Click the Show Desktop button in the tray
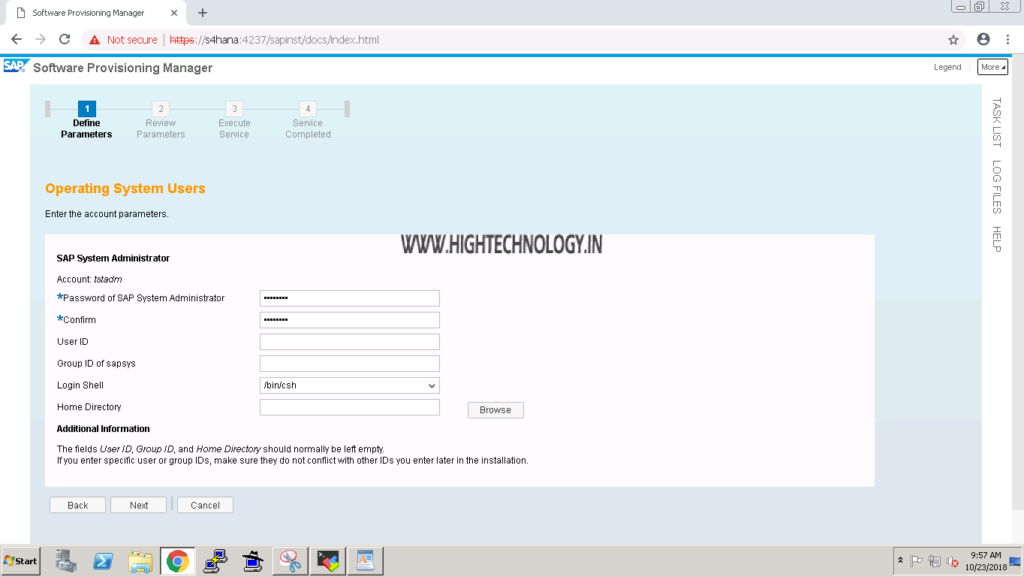This screenshot has width=1024, height=577. coord(1016,561)
